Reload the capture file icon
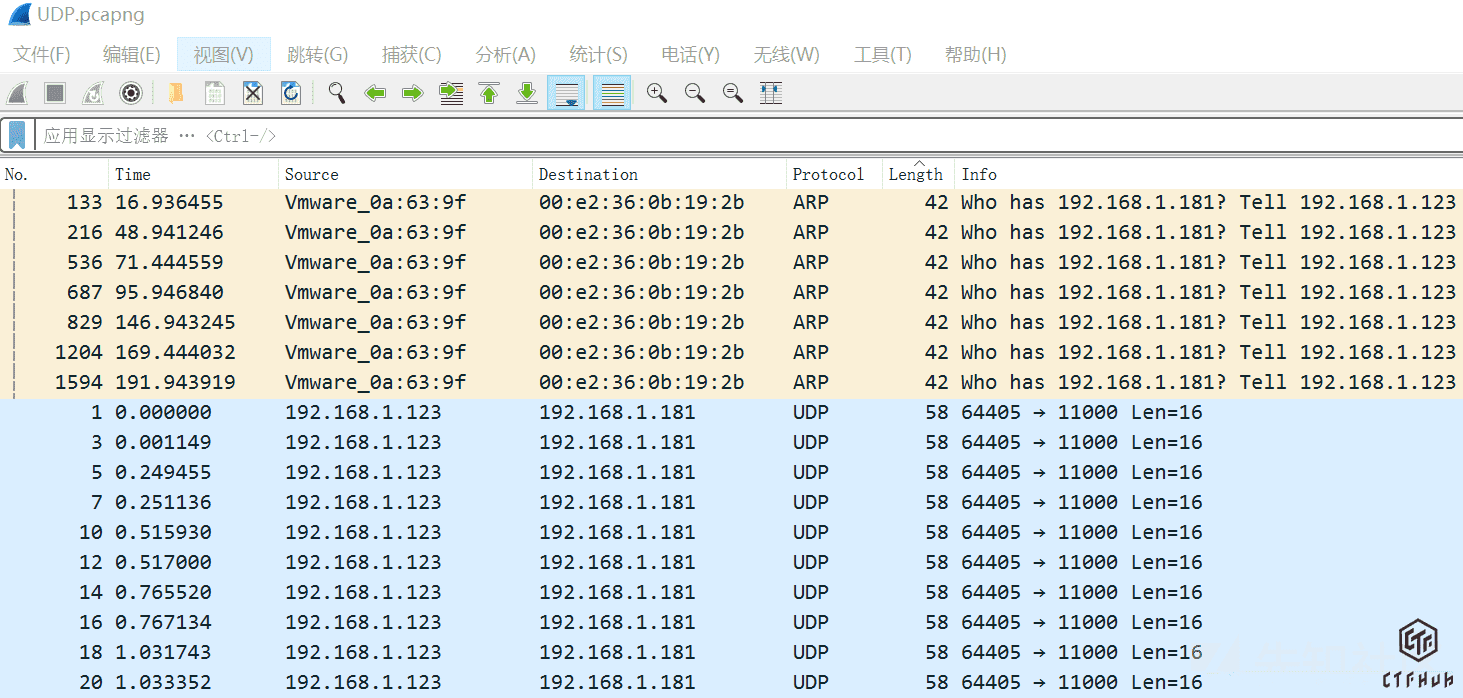Screen dimensions: 1463x698 point(291,93)
